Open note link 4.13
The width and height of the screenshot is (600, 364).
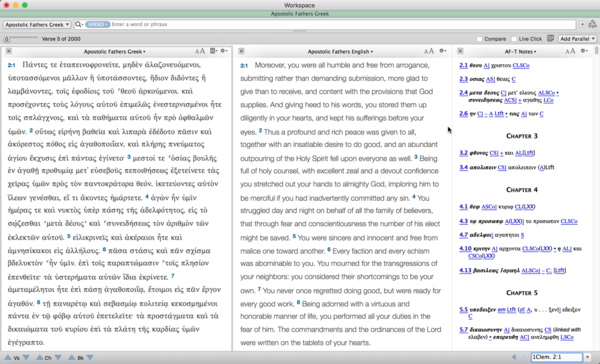[465, 270]
